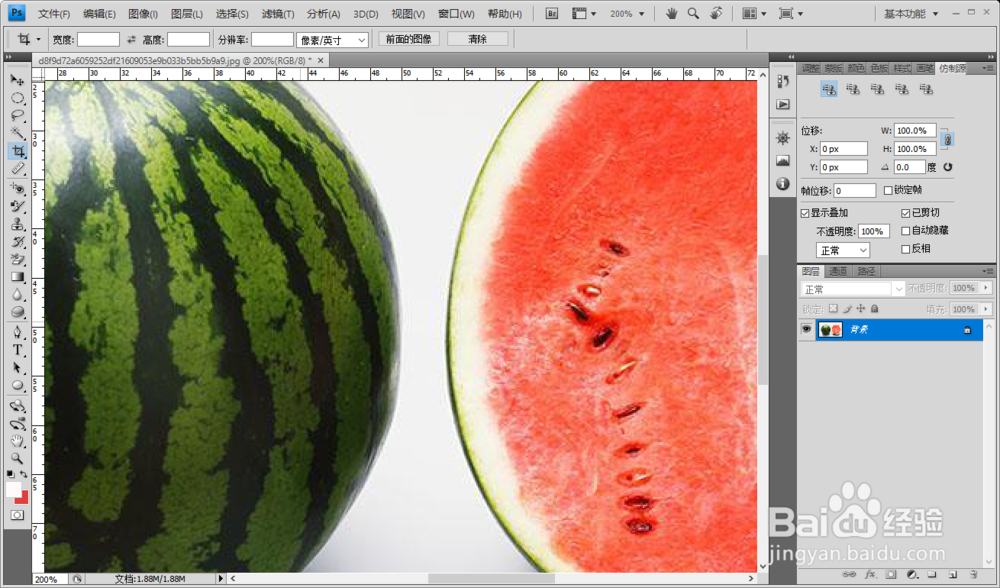The height and width of the screenshot is (588, 1000).
Task: Reset transform in Clone Source panel
Action: click(x=948, y=167)
